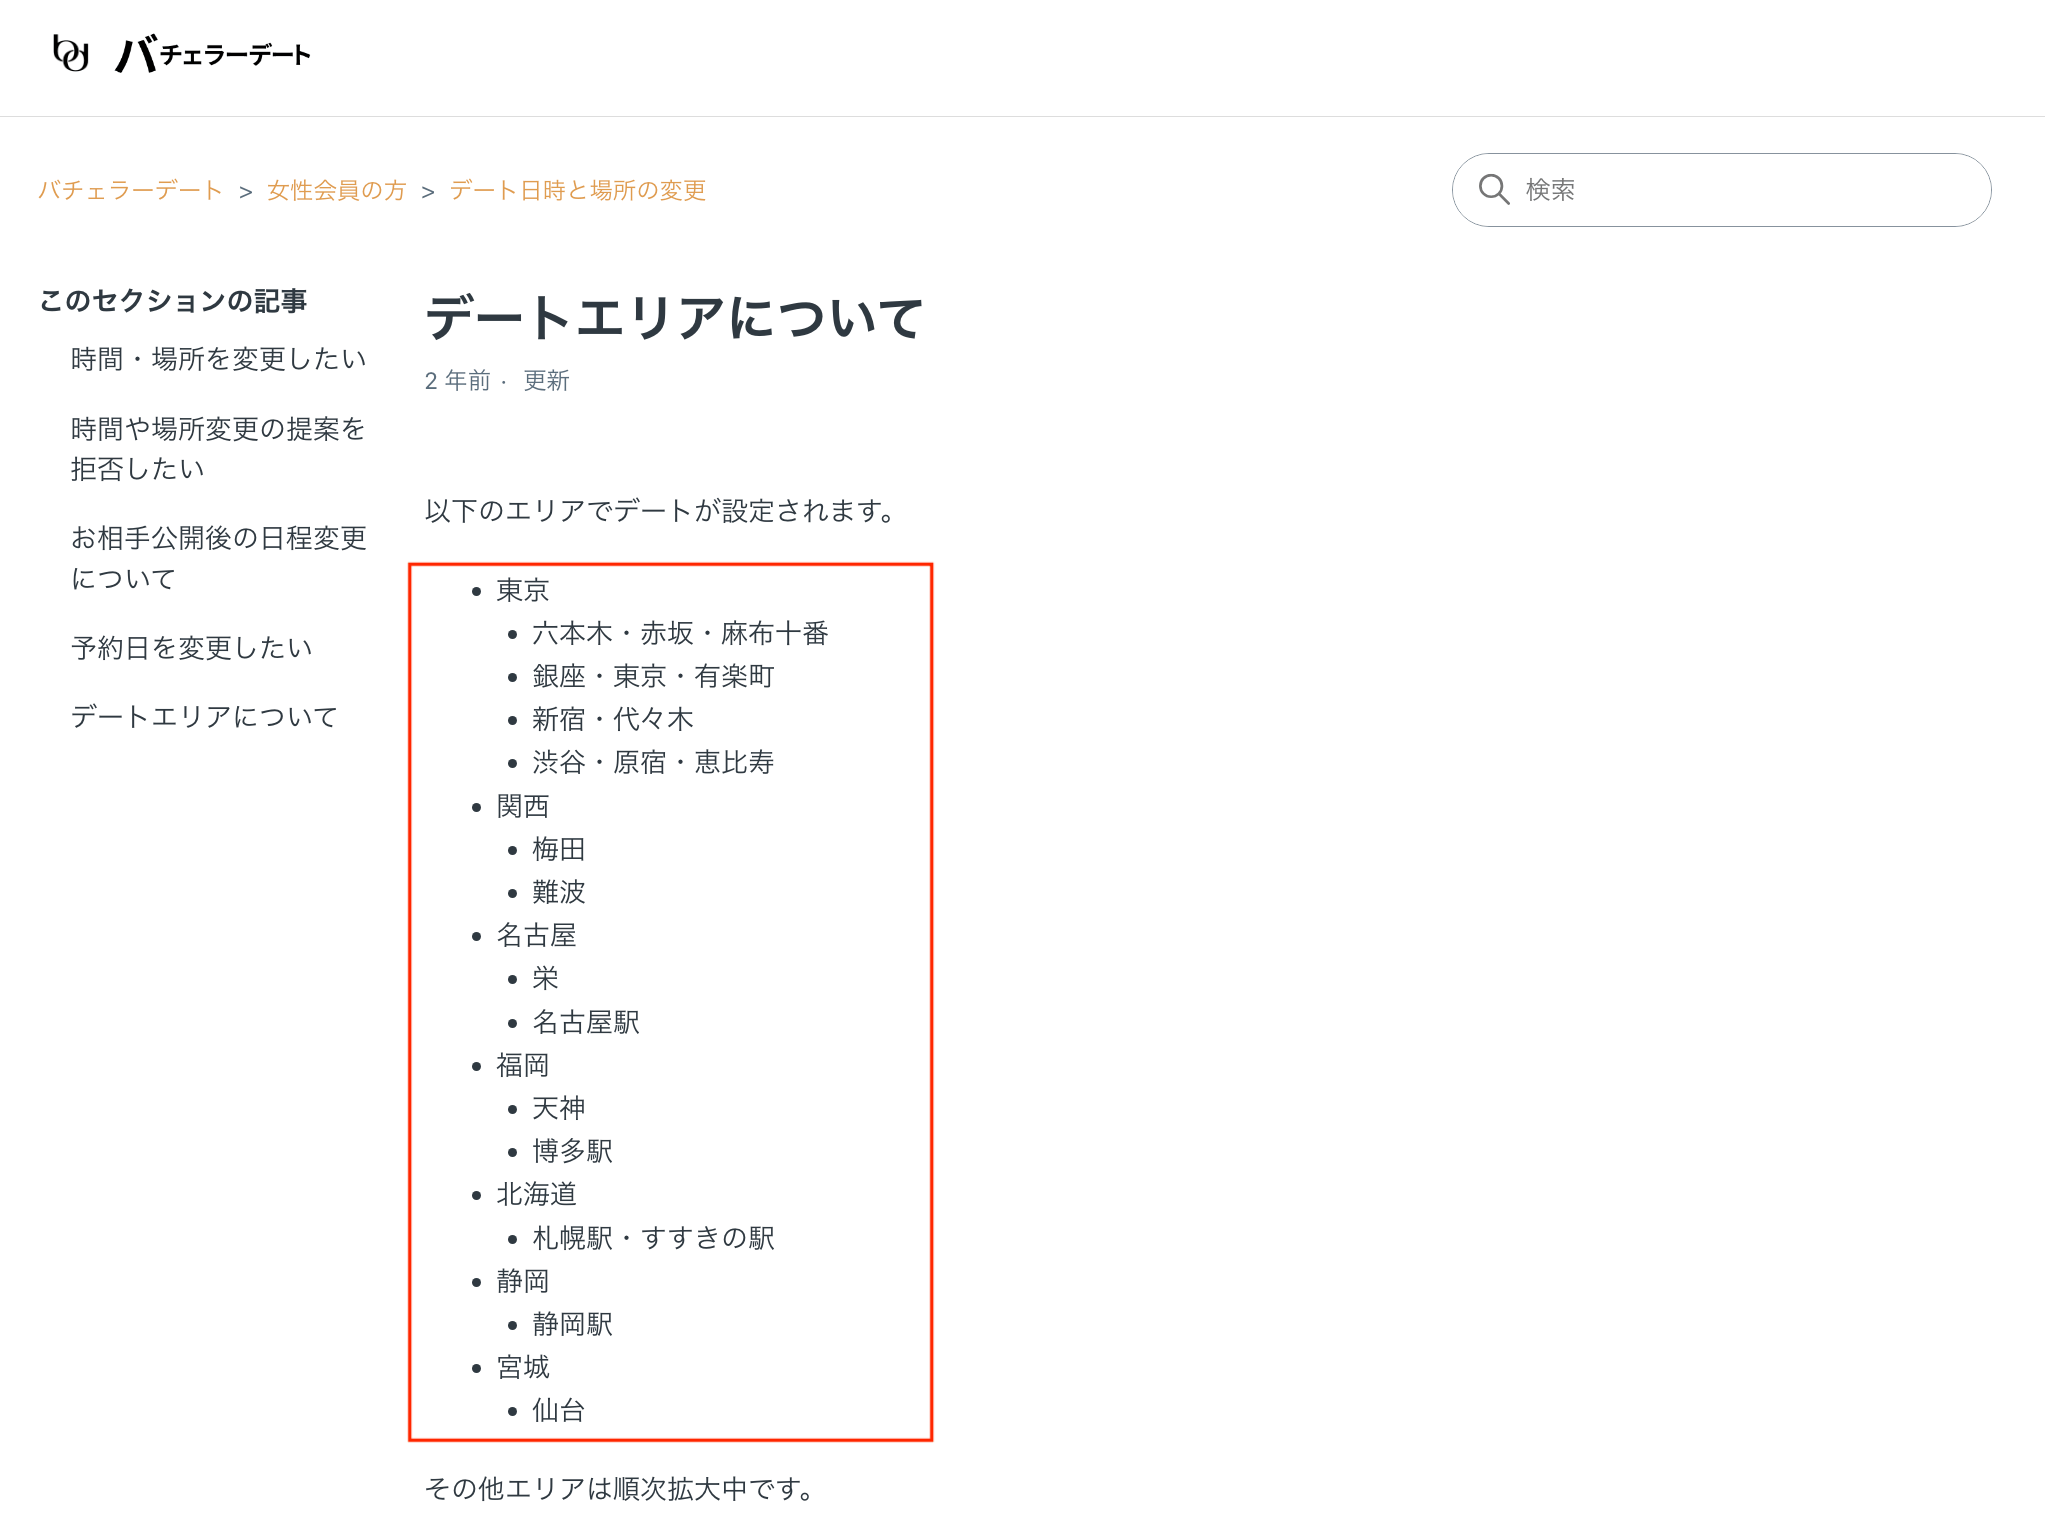Click the 札幌駅・すすきの駅 list entry
Image resolution: width=2045 pixels, height=1526 pixels.
[x=654, y=1238]
